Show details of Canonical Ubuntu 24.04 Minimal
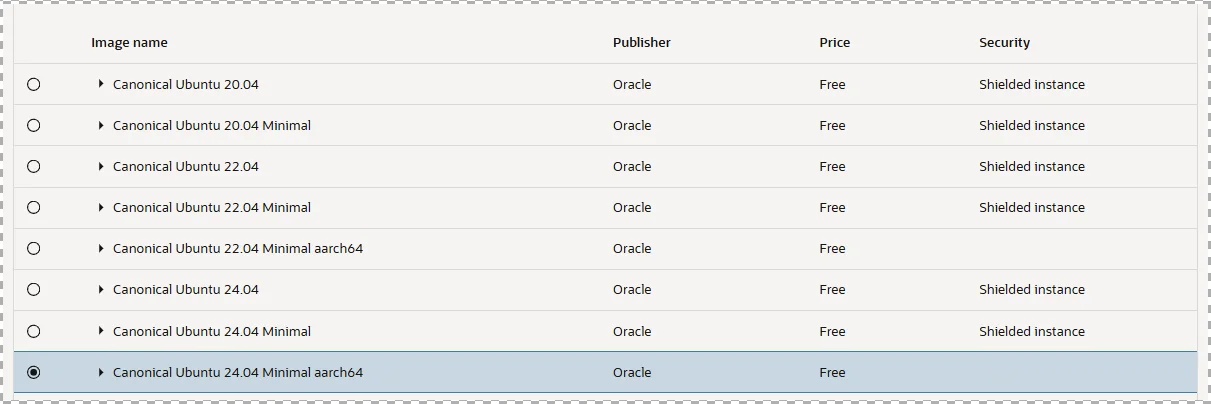The width and height of the screenshot is (1211, 404). click(x=101, y=331)
